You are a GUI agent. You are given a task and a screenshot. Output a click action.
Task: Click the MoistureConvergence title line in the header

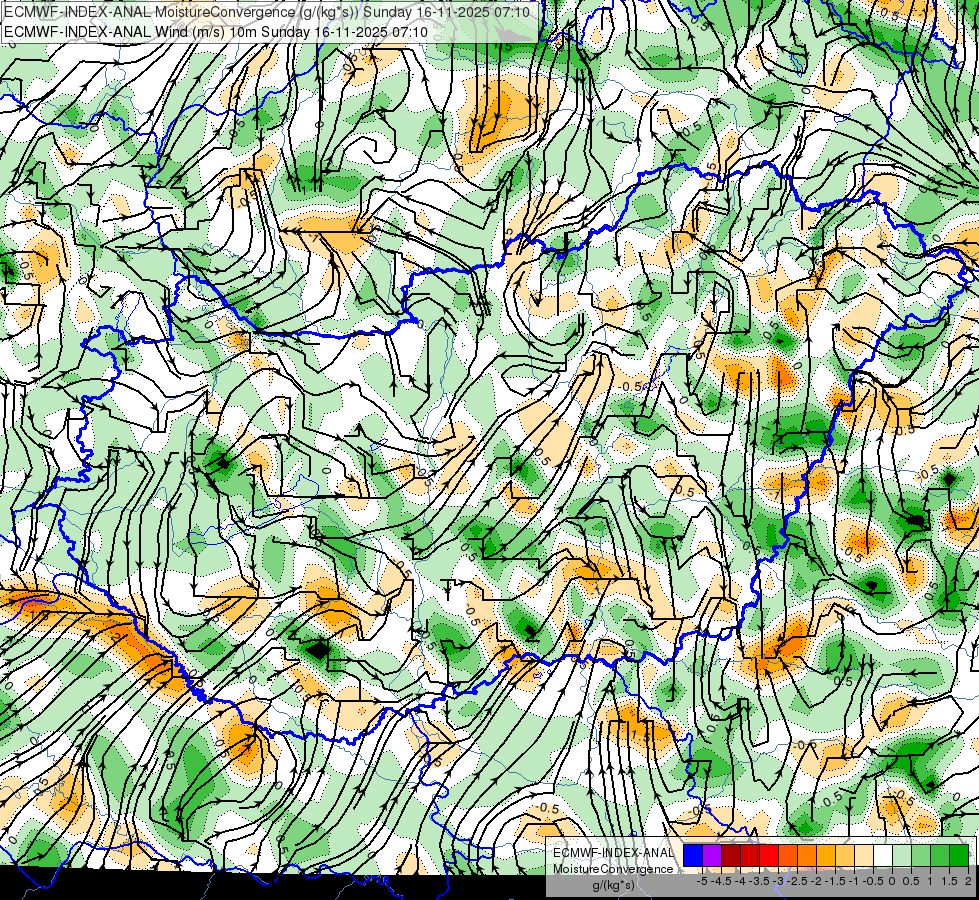267,12
